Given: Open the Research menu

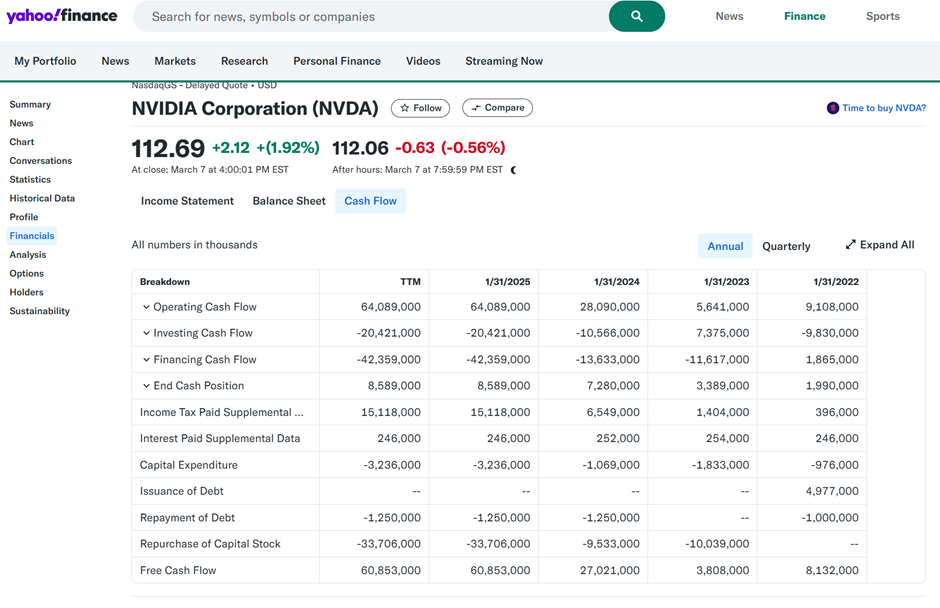Looking at the screenshot, I should 245,61.
